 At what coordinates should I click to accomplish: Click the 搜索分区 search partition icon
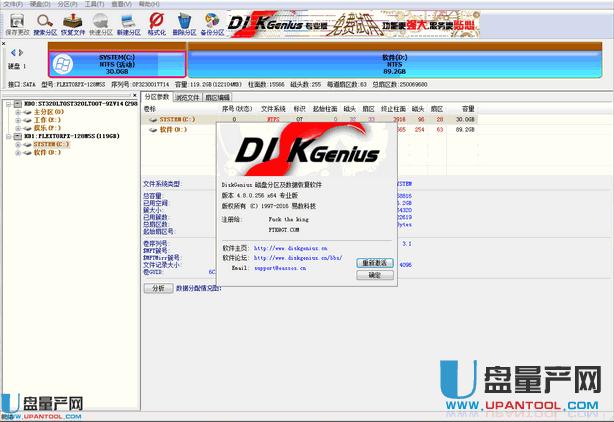[45, 22]
